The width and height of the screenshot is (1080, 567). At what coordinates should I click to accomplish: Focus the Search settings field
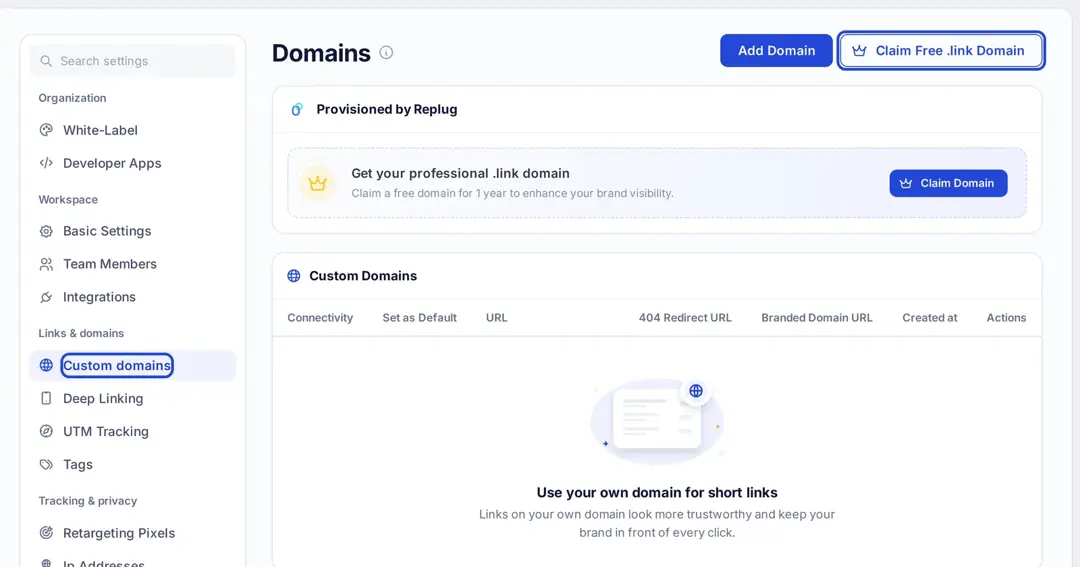click(x=133, y=61)
